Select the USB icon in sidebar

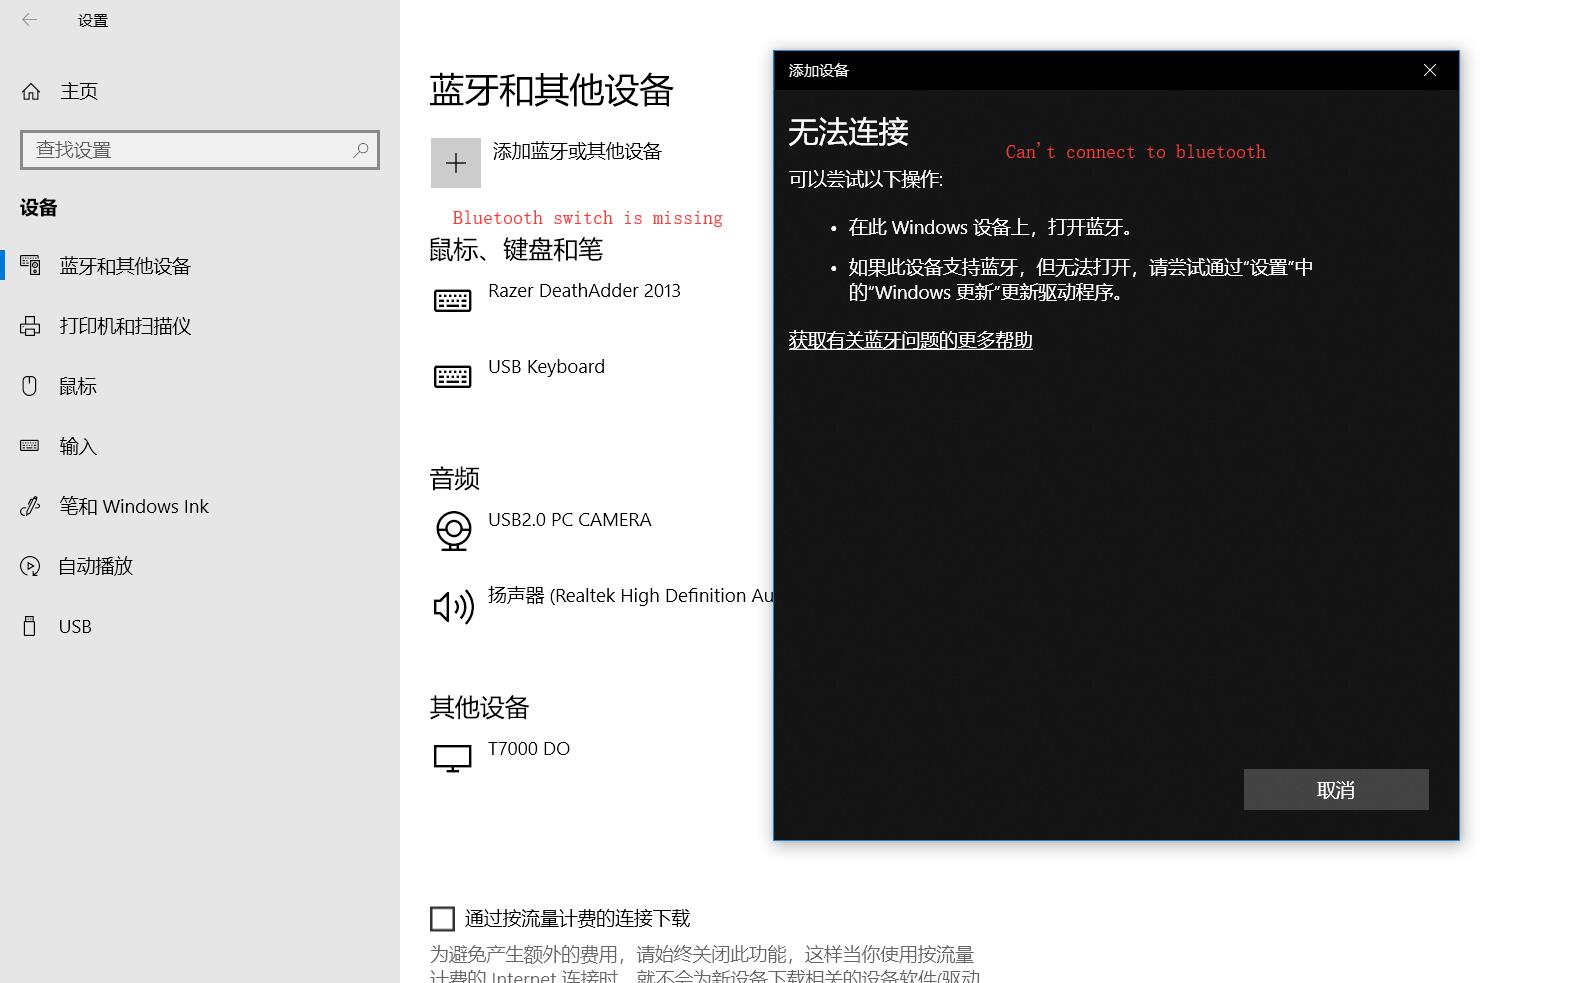click(x=30, y=626)
